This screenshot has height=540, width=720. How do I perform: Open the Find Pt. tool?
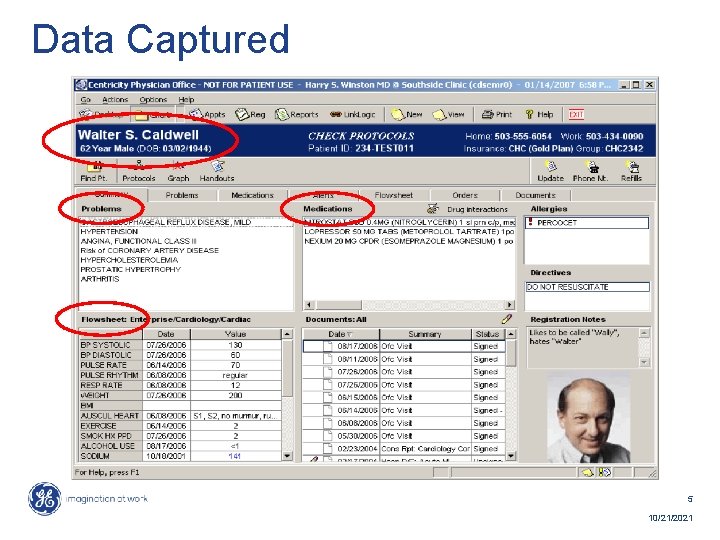coord(94,171)
